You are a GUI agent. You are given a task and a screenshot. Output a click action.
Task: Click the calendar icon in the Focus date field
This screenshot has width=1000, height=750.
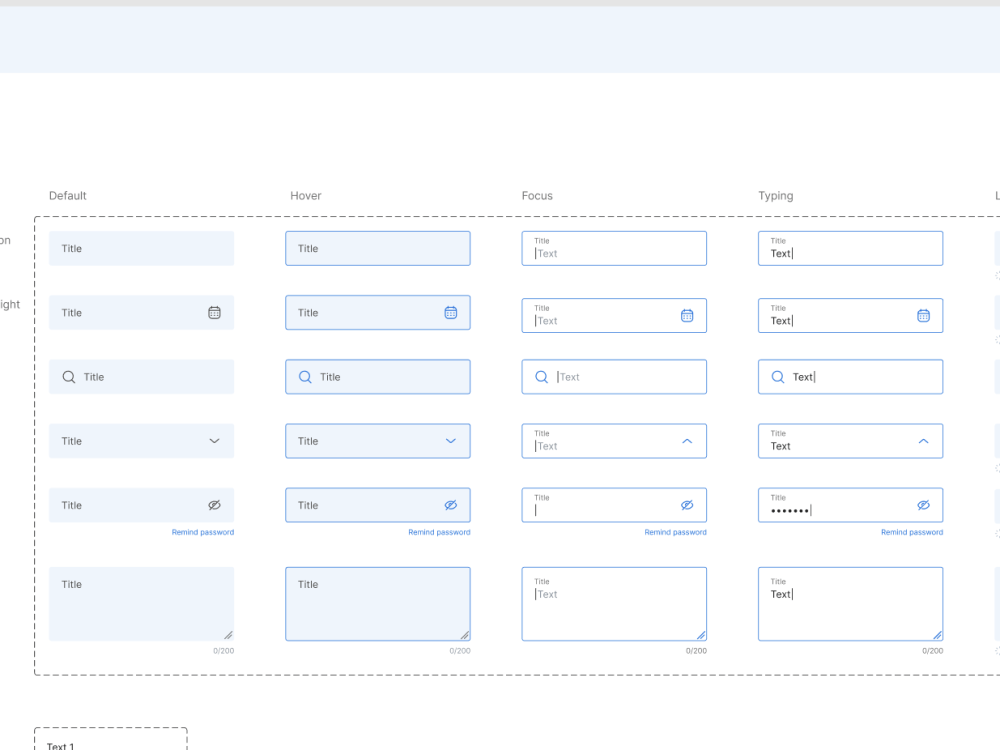pyautogui.click(x=687, y=315)
